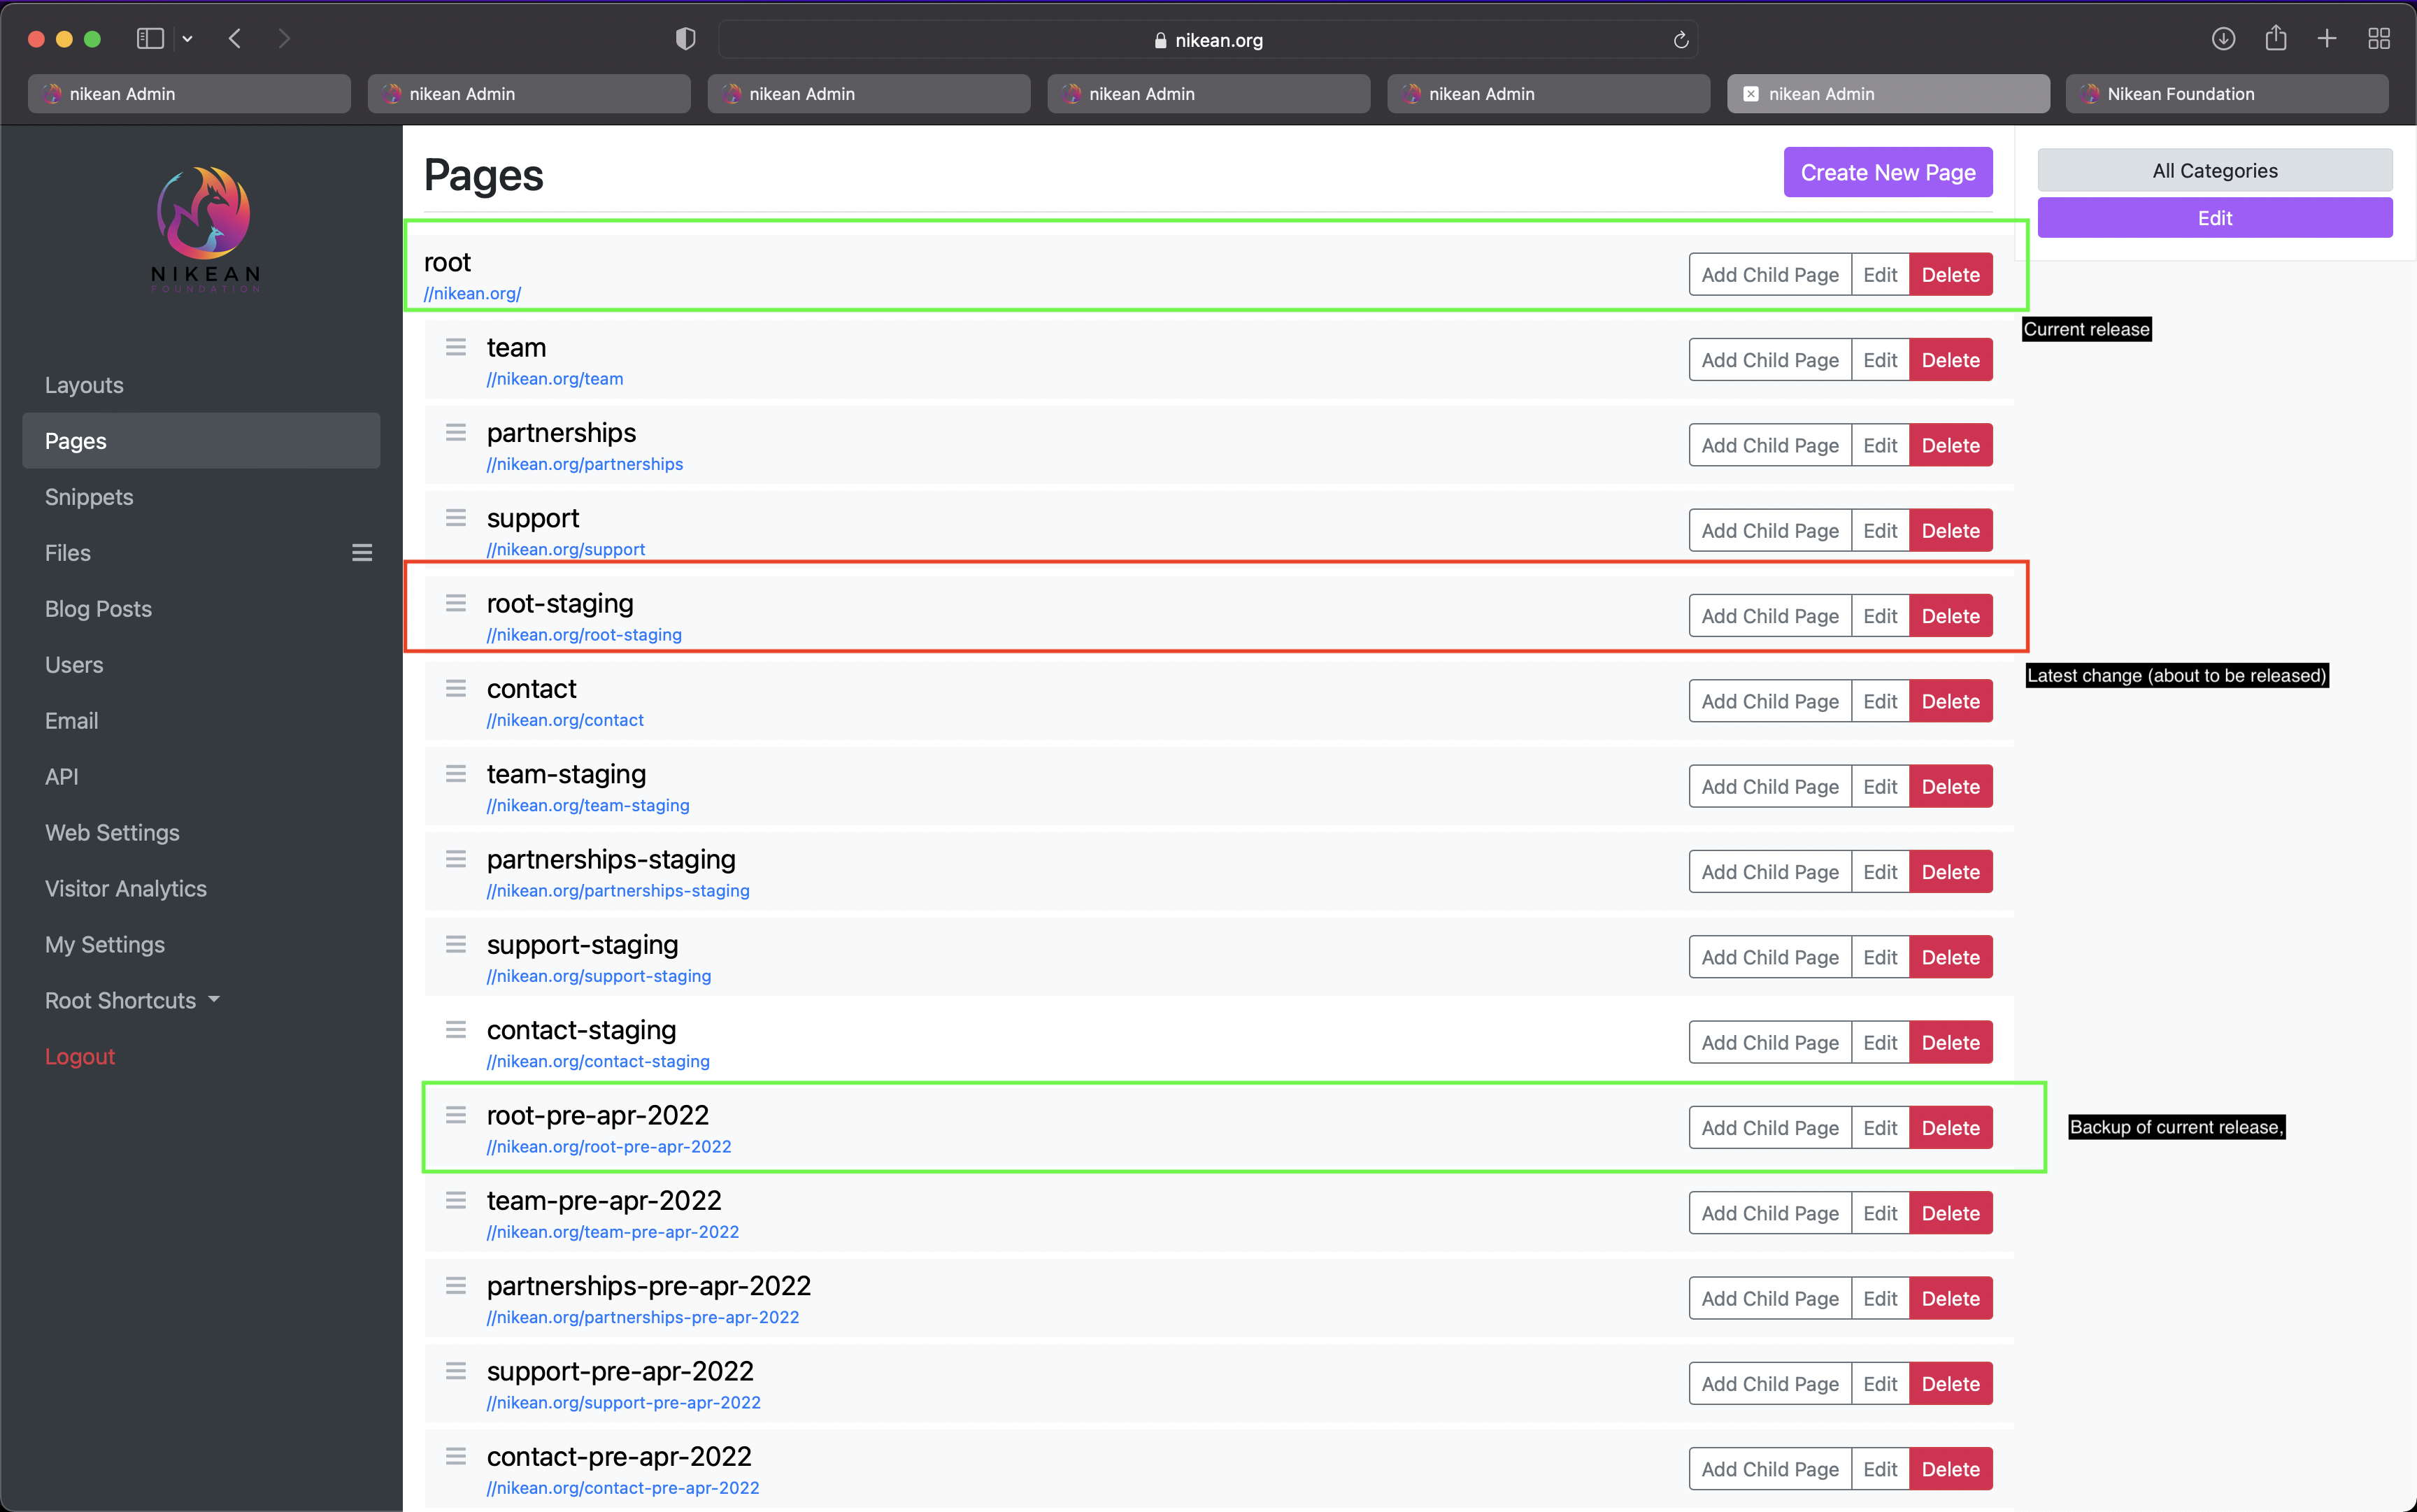The width and height of the screenshot is (2417, 1512).
Task: Grab the drag handle for support-pre-apr-2022 page
Action: click(456, 1371)
